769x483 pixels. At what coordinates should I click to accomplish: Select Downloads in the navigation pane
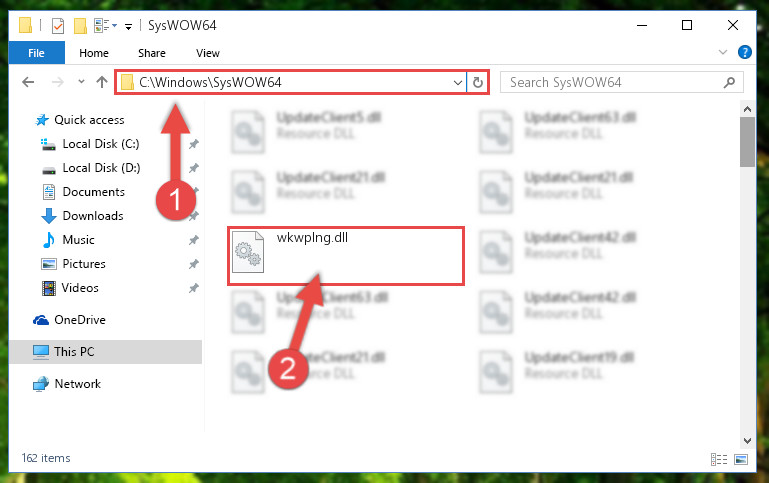pos(93,216)
